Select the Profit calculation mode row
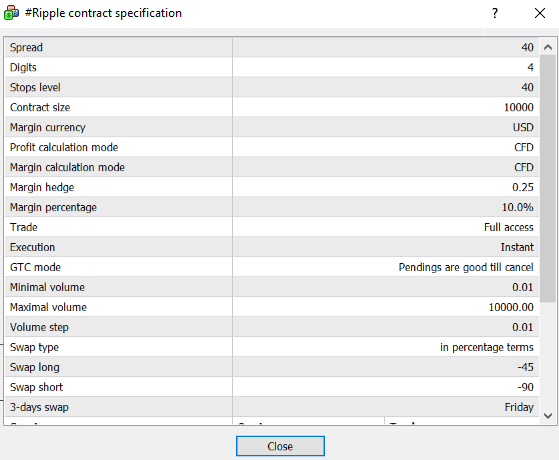 (272, 147)
